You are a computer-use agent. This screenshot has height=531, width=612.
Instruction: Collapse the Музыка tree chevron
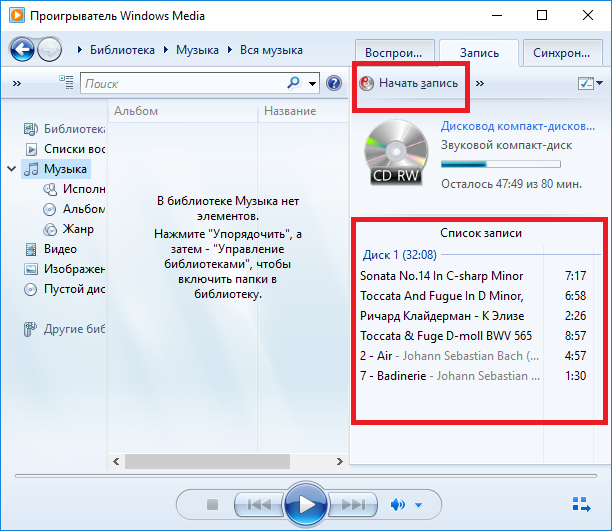(x=12, y=169)
